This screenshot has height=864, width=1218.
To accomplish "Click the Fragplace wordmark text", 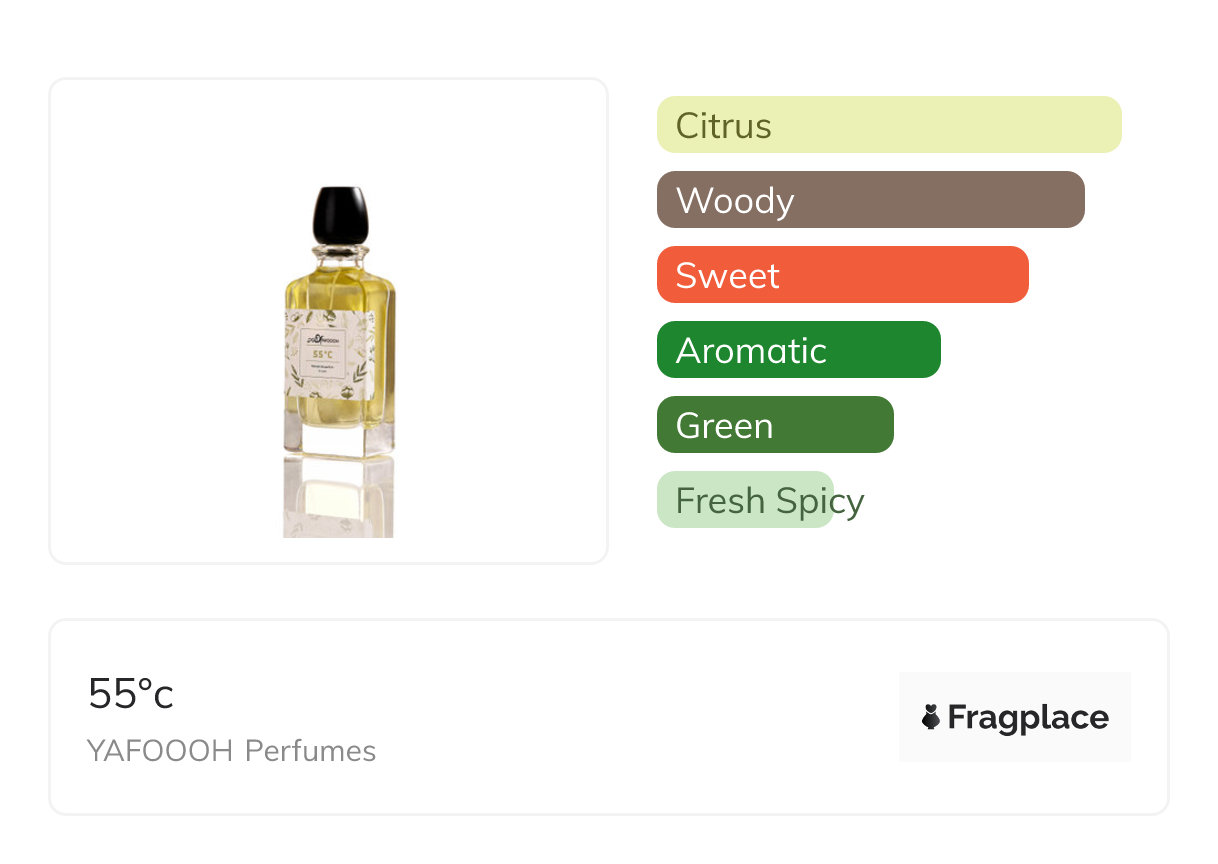I will point(1028,717).
